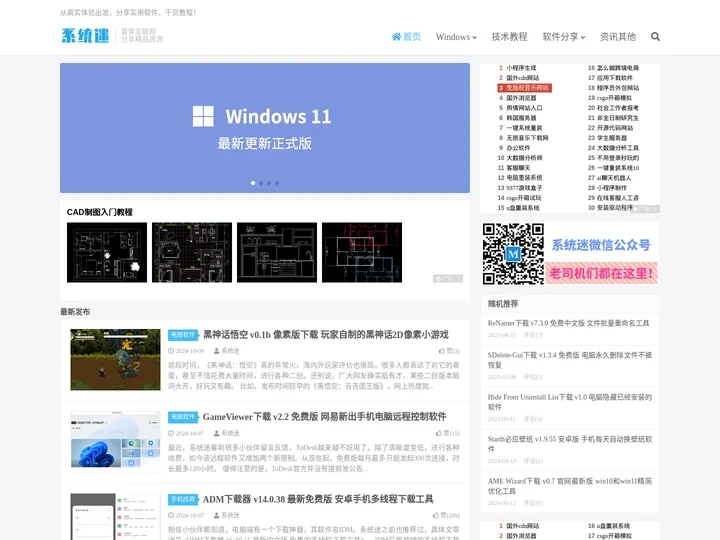Click ad list item 社会工作者报考
The width and height of the screenshot is (720, 540).
tap(618, 108)
